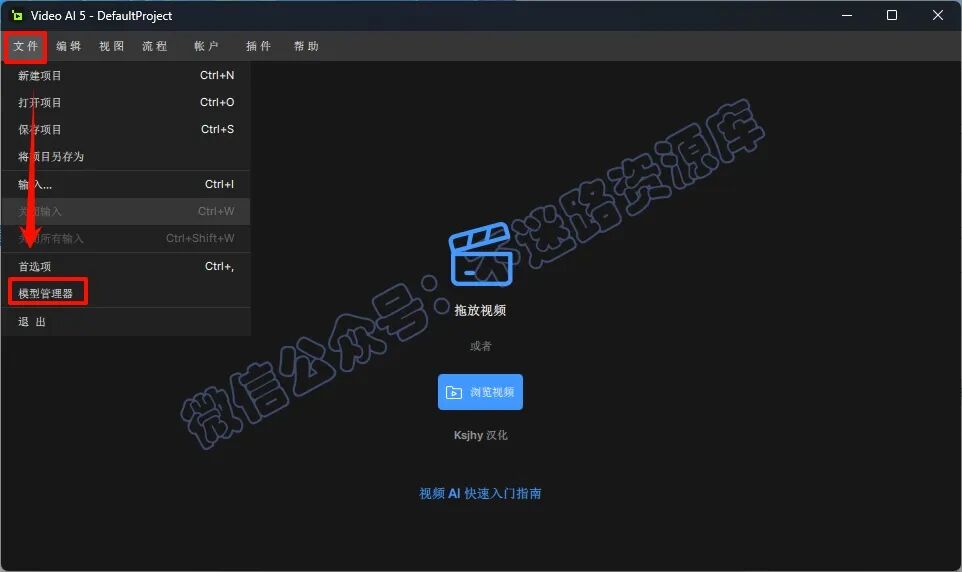Click the Video AI app logo icon
Image resolution: width=962 pixels, height=572 pixels.
pos(17,15)
